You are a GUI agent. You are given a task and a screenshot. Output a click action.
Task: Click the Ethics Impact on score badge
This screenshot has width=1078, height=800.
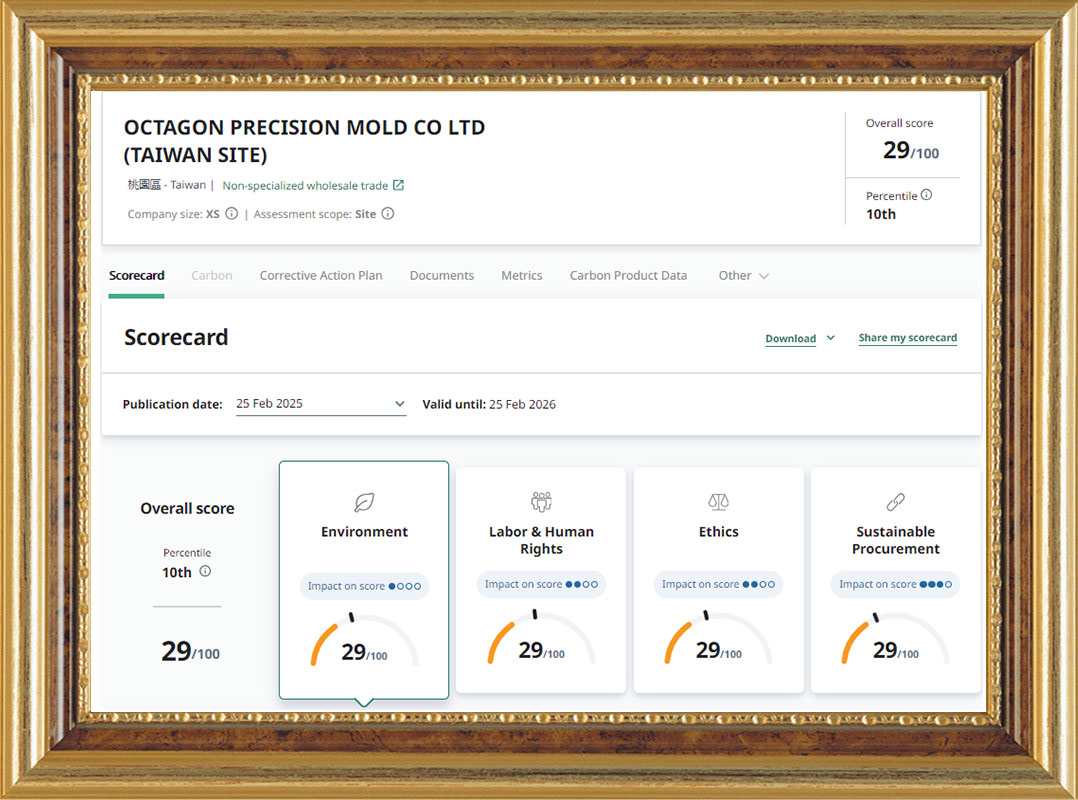point(718,584)
